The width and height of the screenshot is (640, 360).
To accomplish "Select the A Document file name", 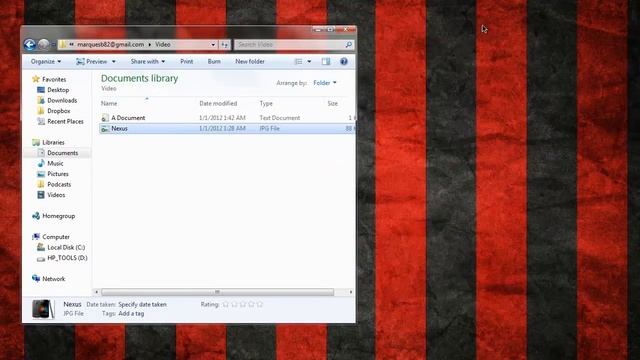I will pos(128,118).
